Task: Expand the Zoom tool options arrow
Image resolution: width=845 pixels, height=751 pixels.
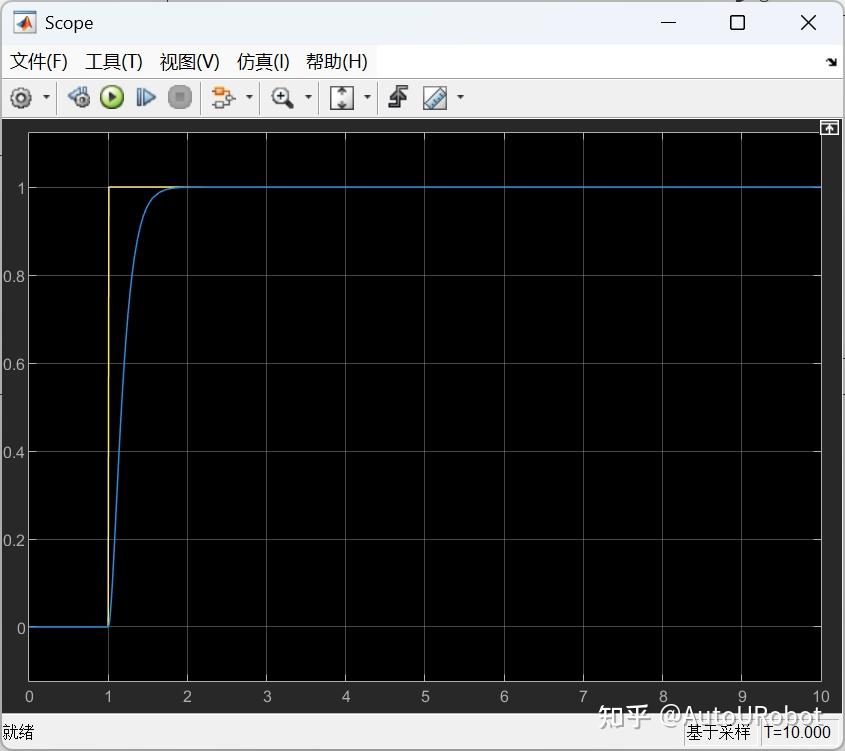Action: coord(308,98)
